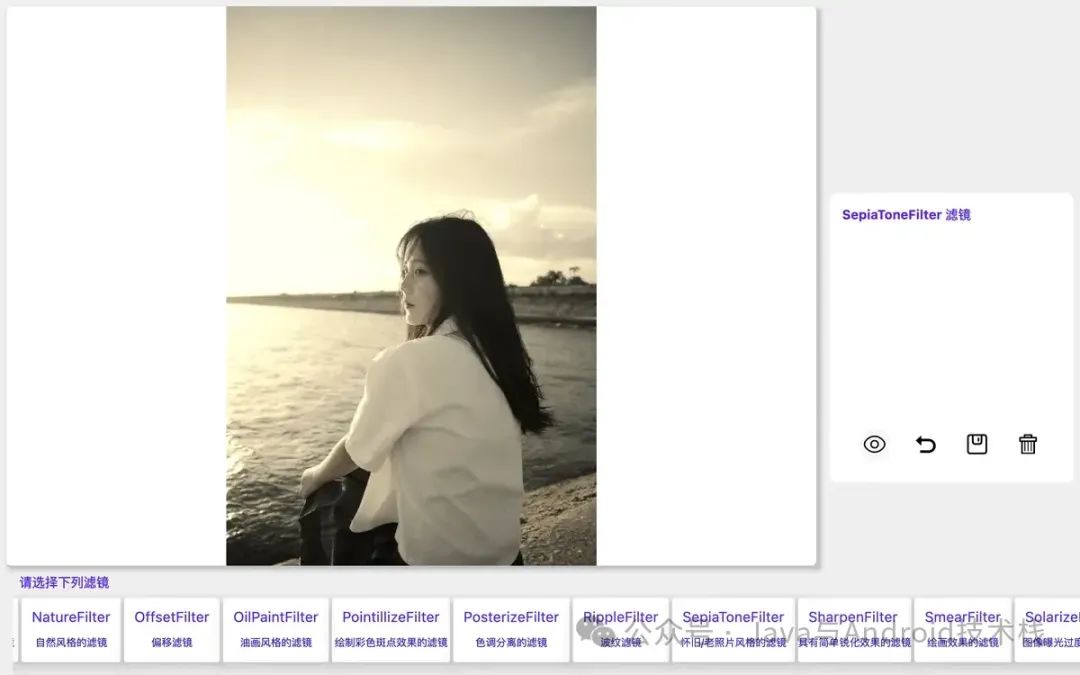Toggle preview with the eye icon

874,444
